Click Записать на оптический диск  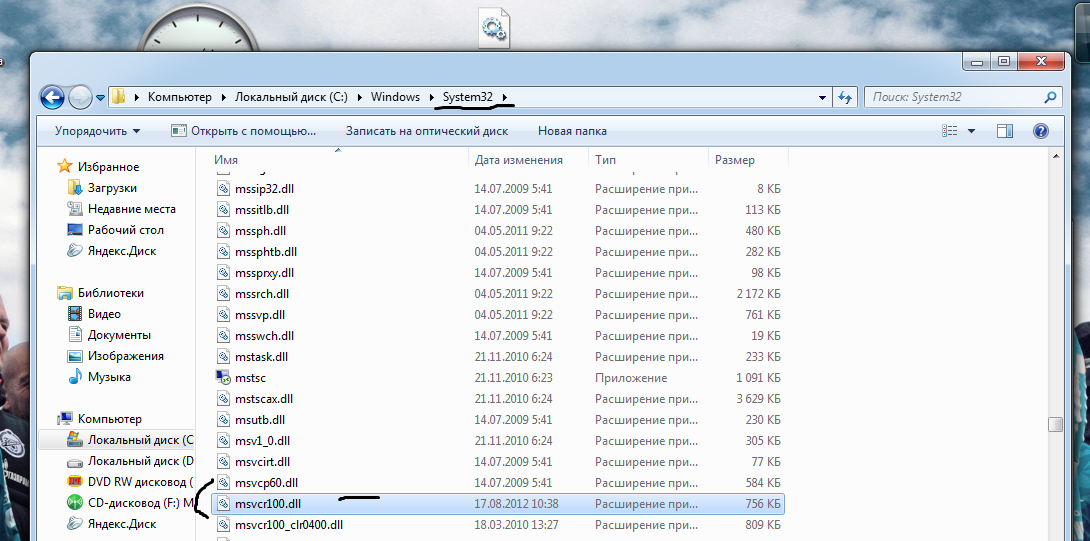(427, 131)
